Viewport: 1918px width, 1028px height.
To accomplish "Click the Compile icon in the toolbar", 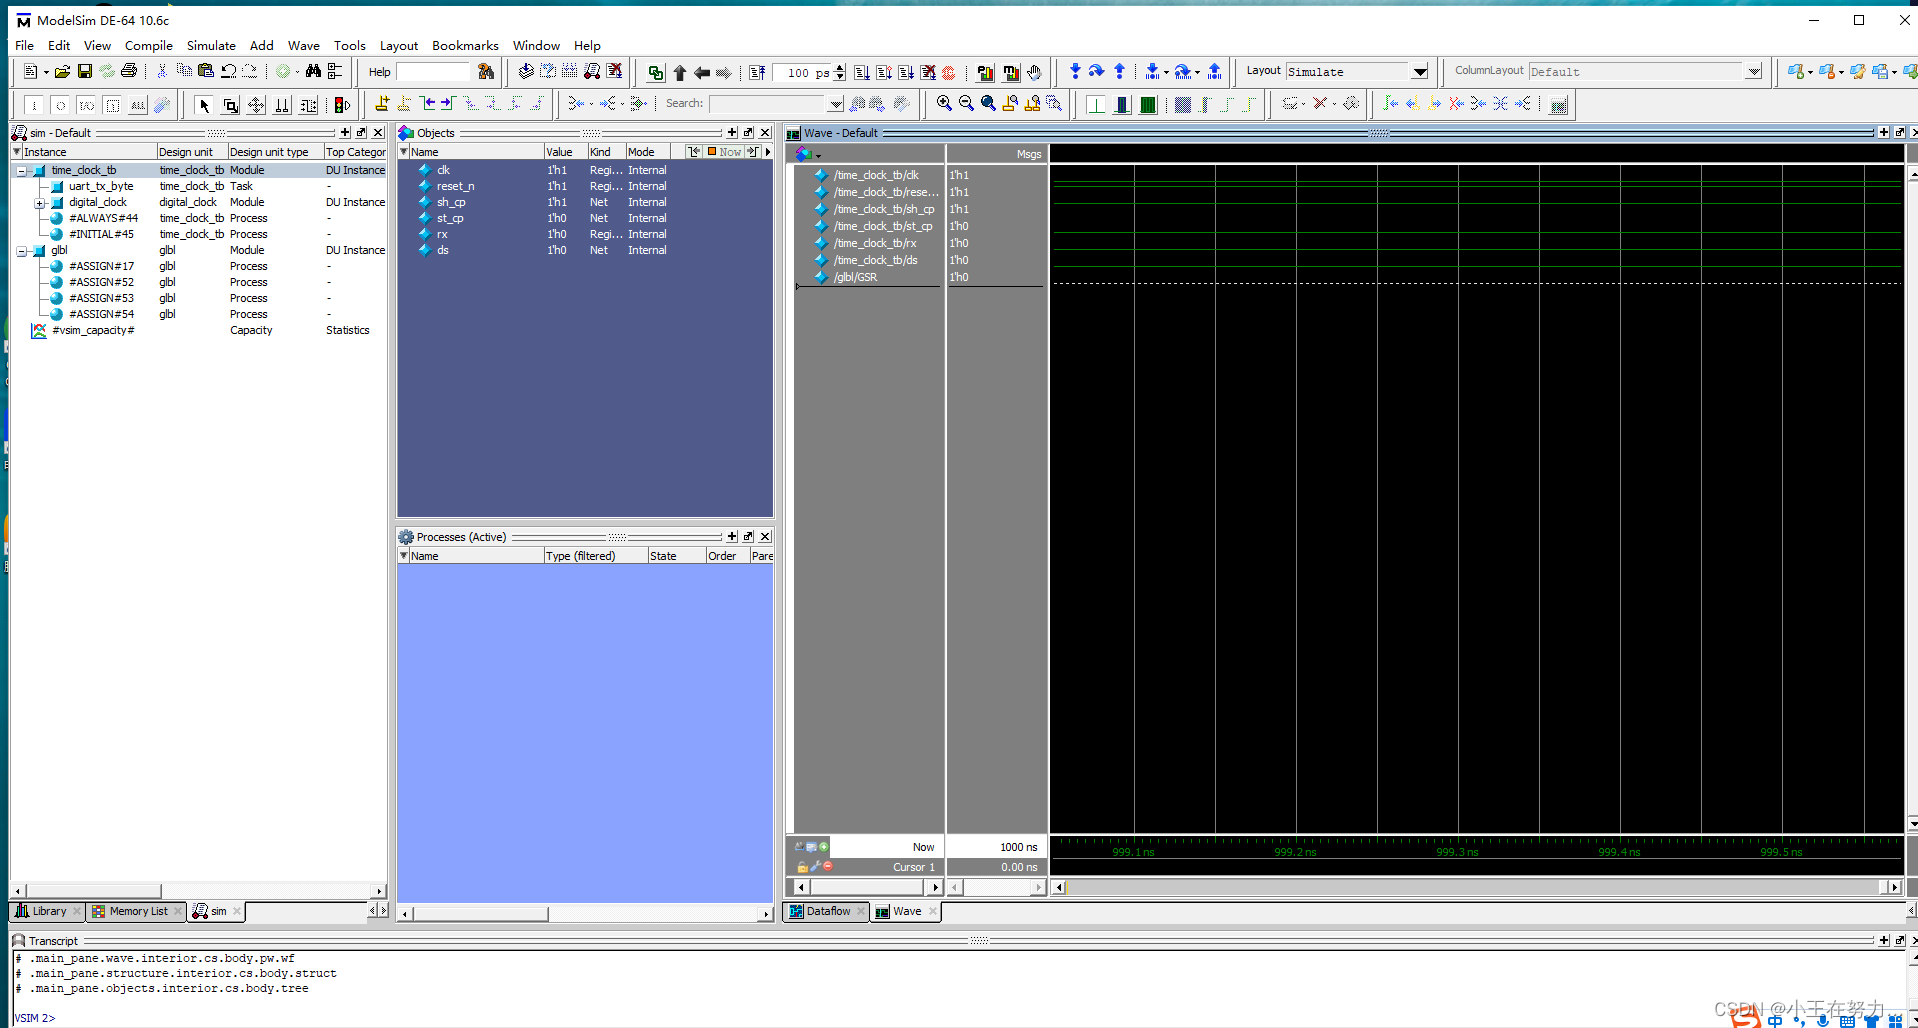I will pos(526,72).
